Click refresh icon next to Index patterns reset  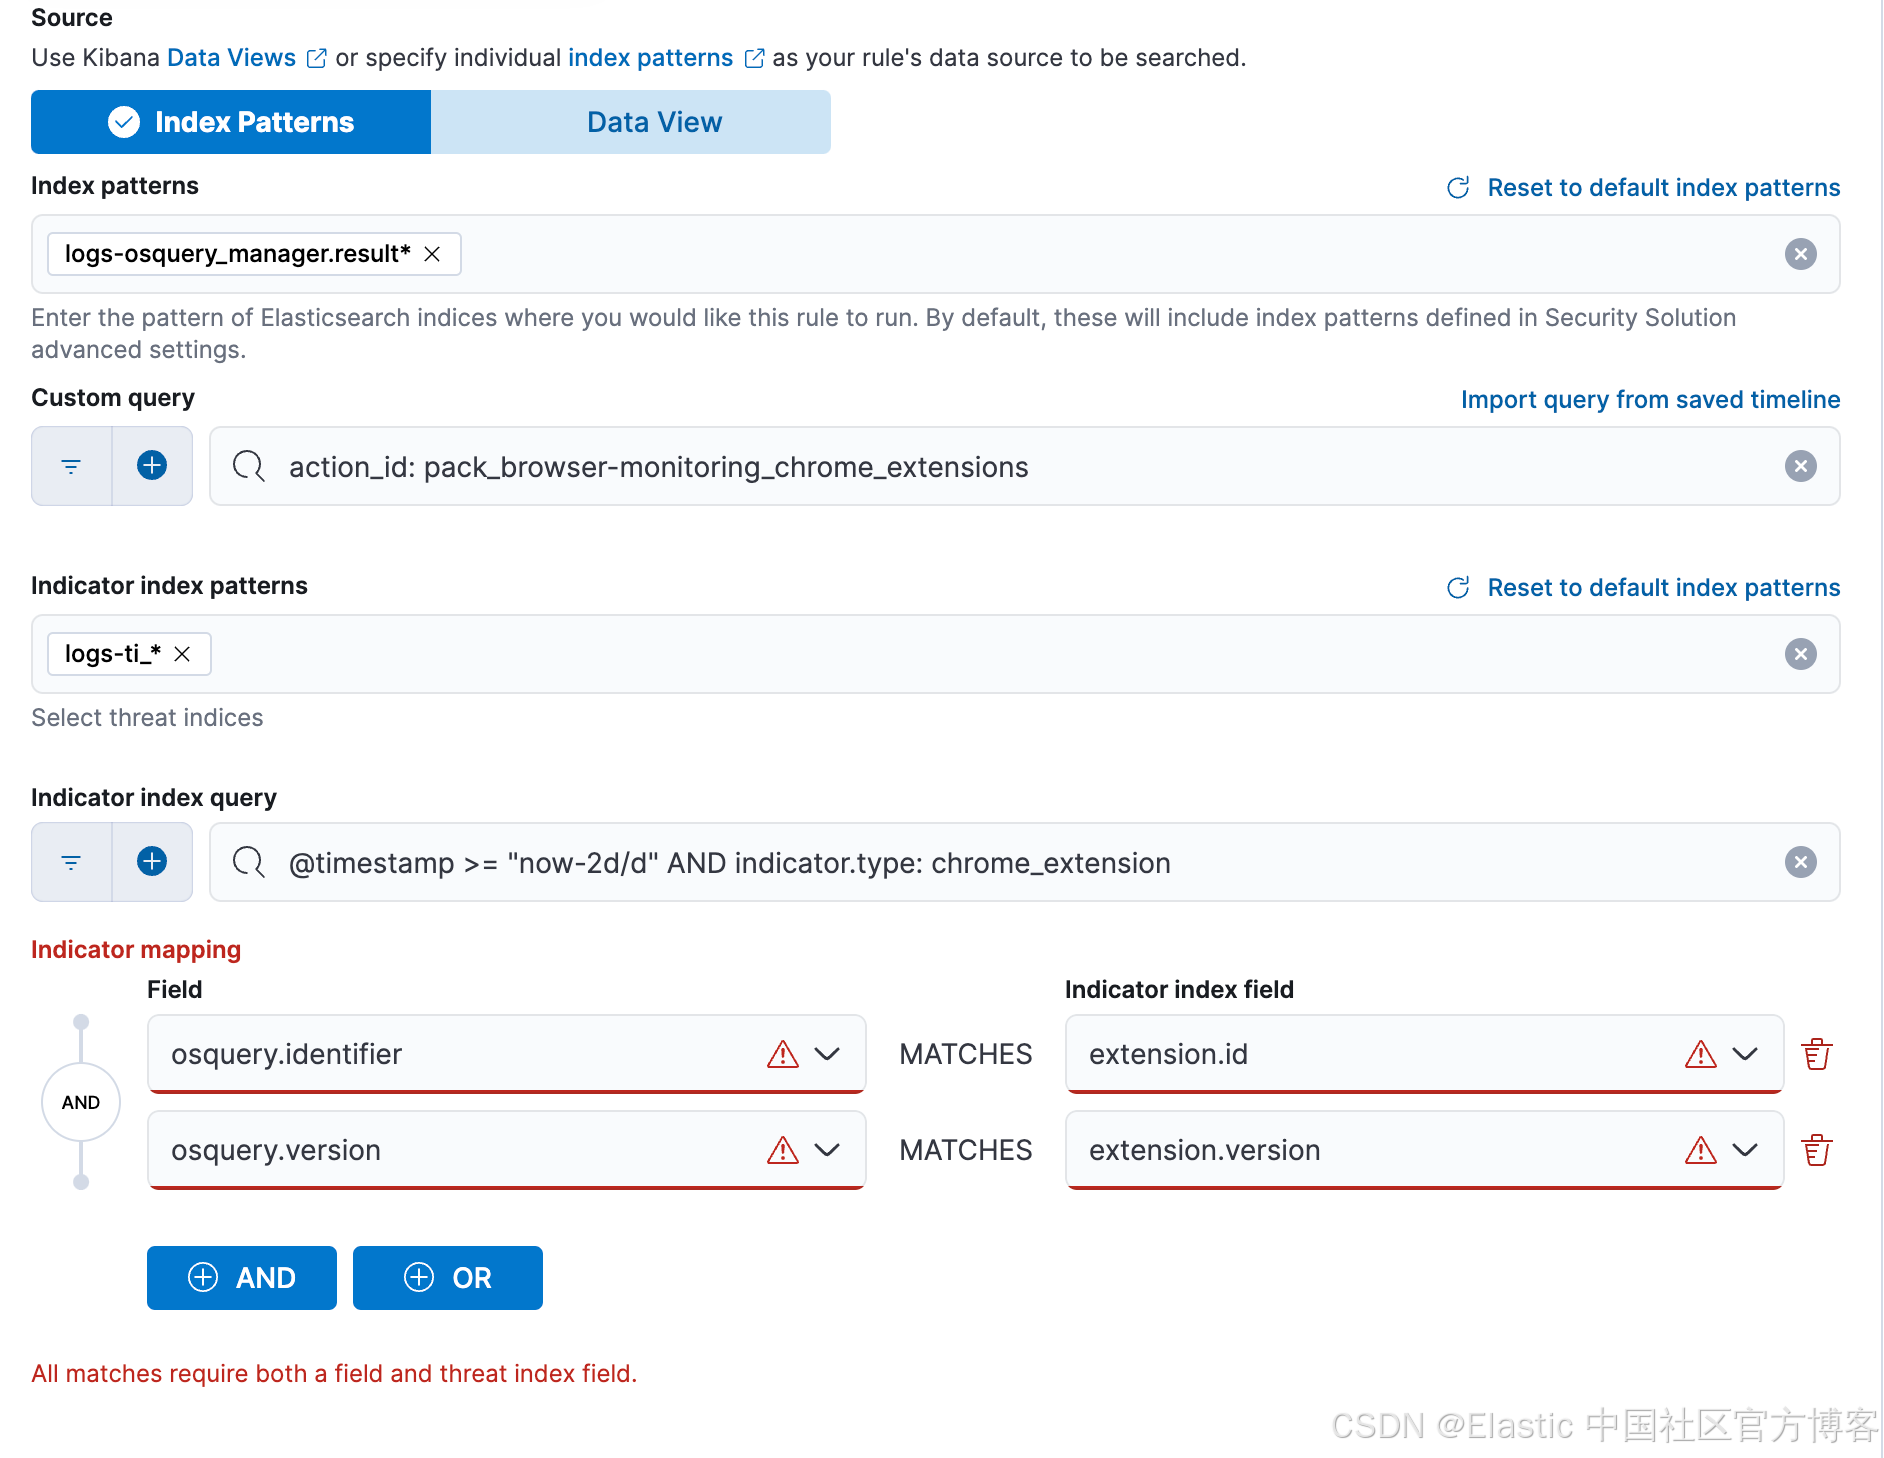coord(1458,188)
